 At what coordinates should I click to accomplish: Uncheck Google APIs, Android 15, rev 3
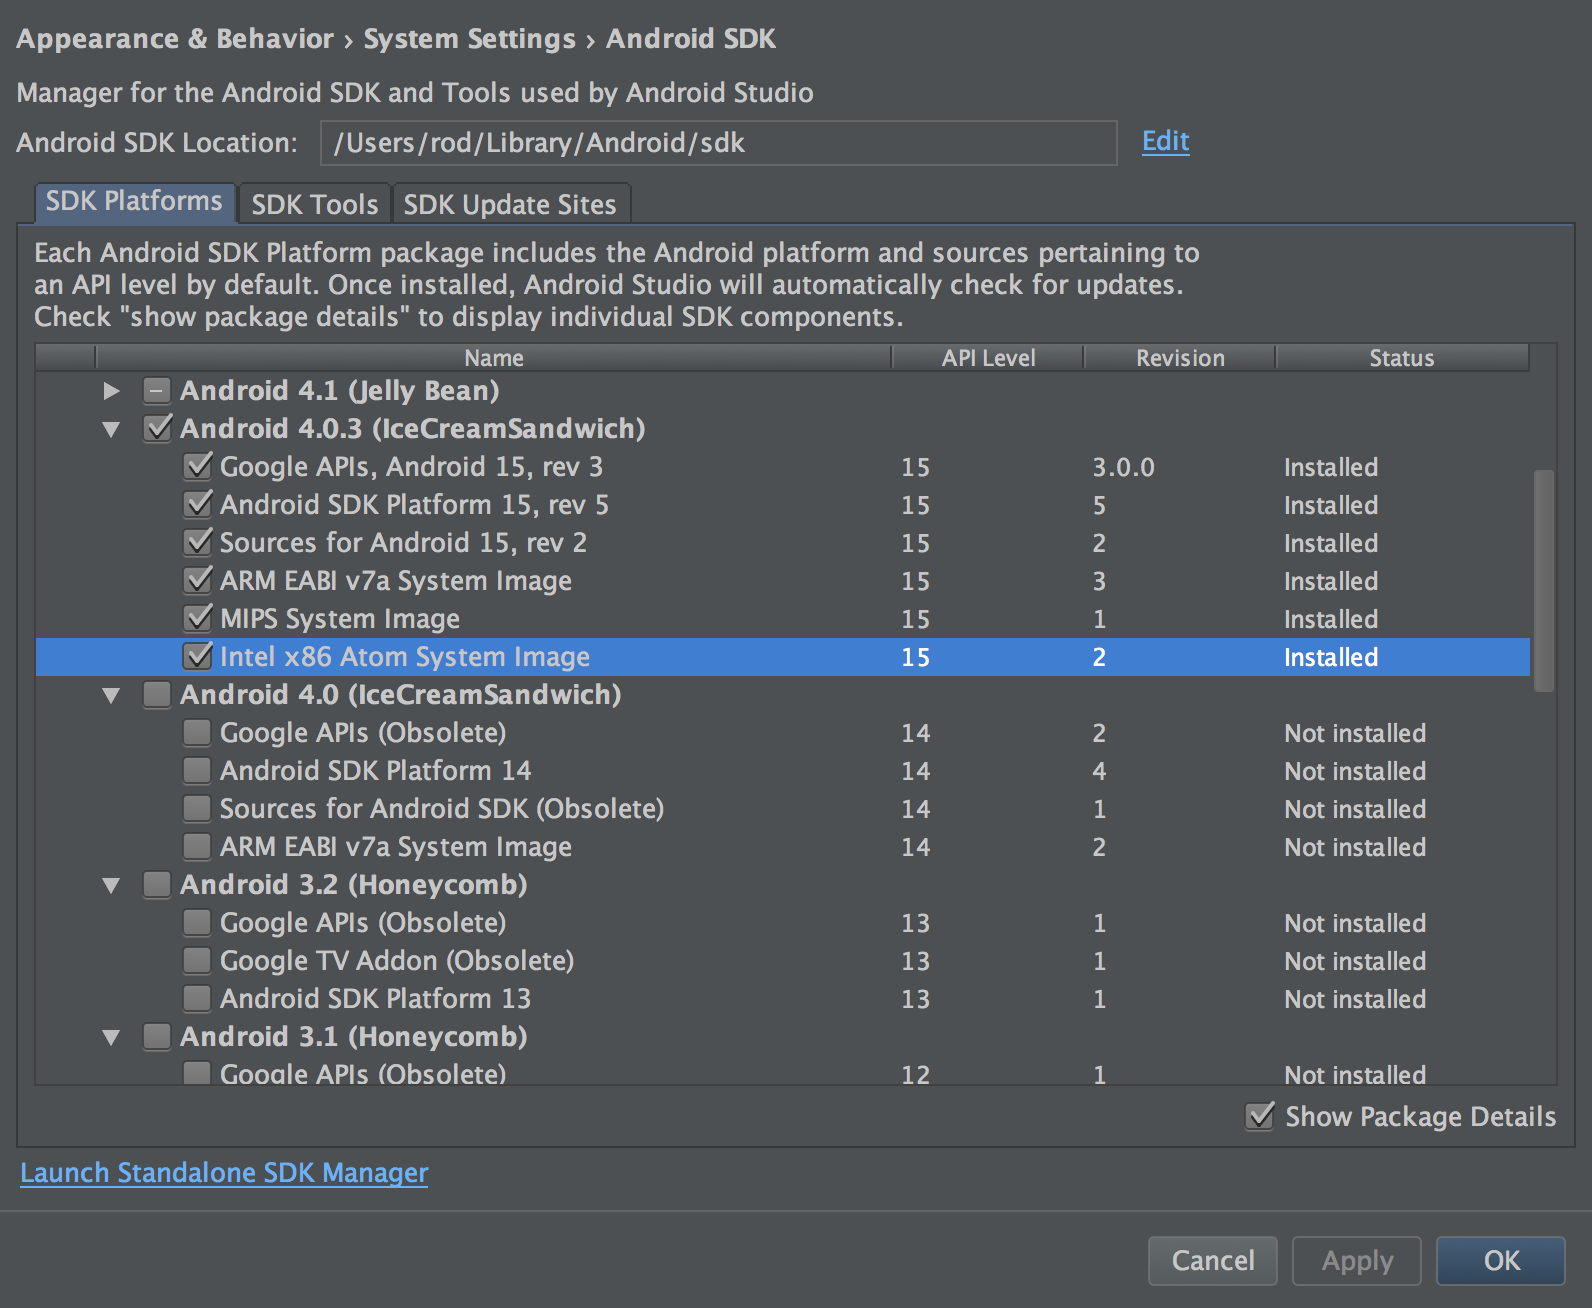pos(198,466)
